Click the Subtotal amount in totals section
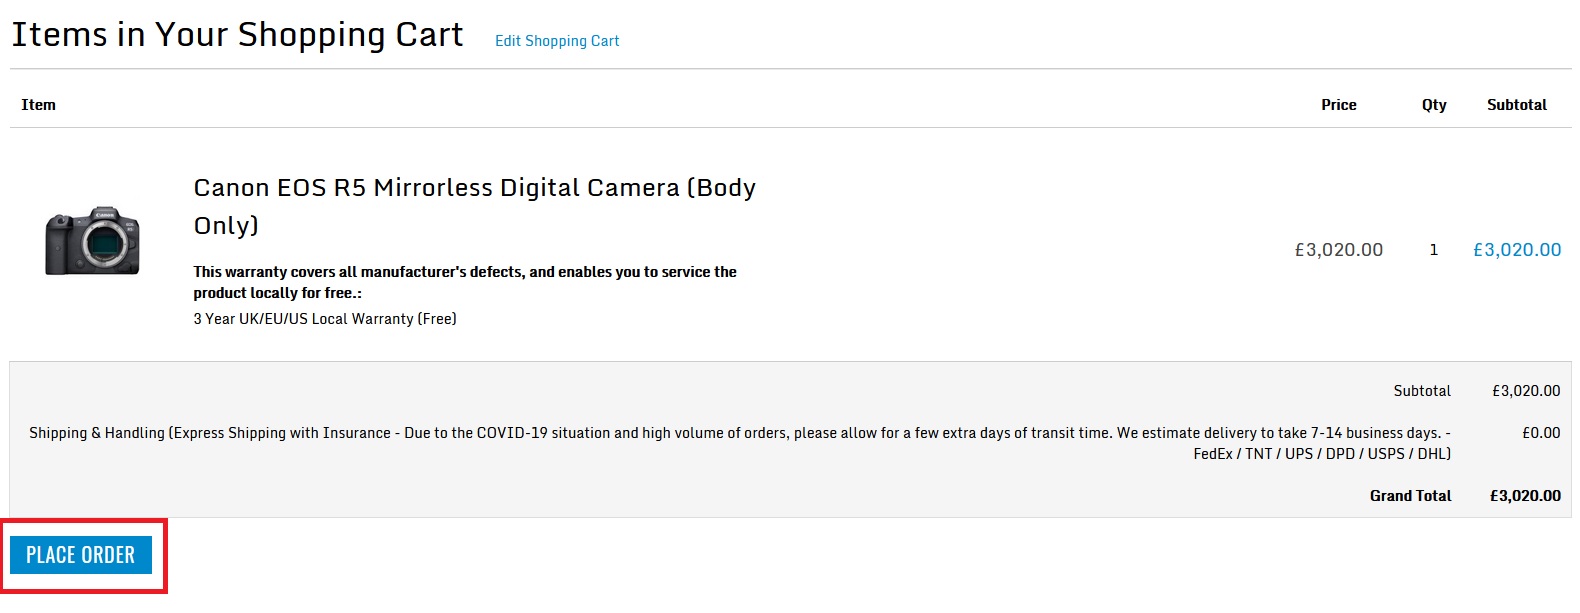This screenshot has height=613, width=1580. 1526,391
